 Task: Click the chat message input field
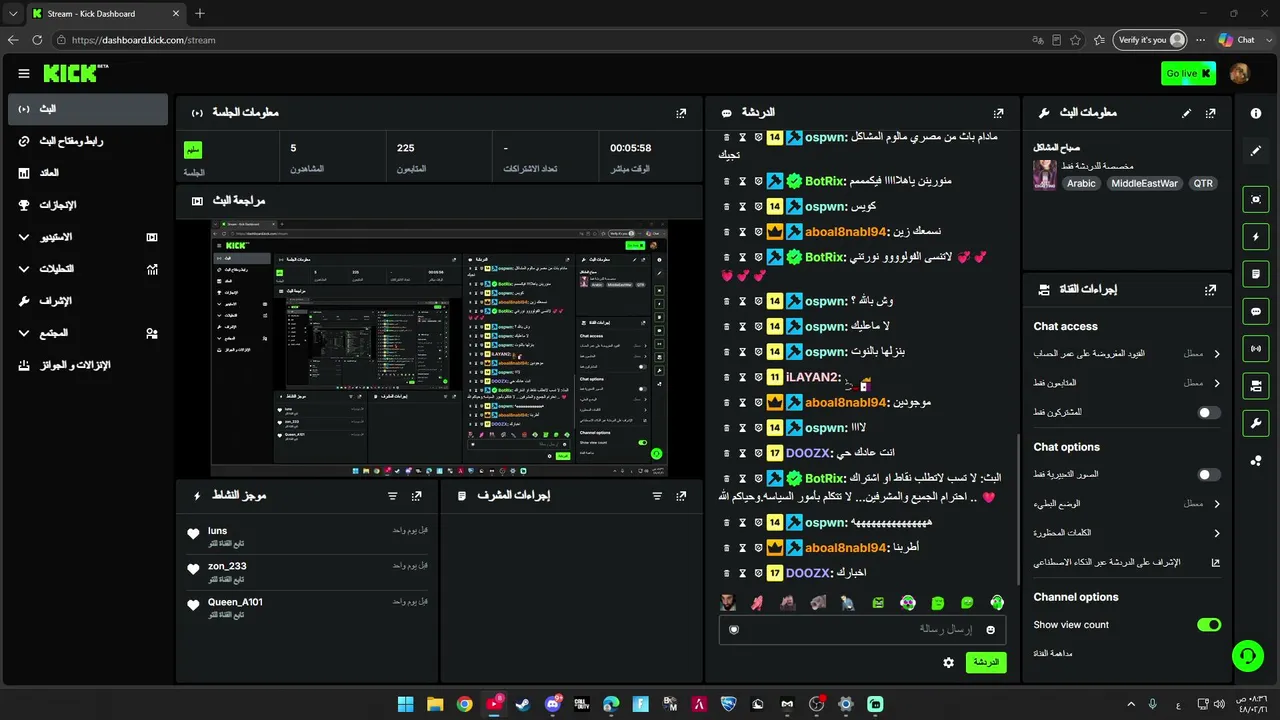[862, 629]
